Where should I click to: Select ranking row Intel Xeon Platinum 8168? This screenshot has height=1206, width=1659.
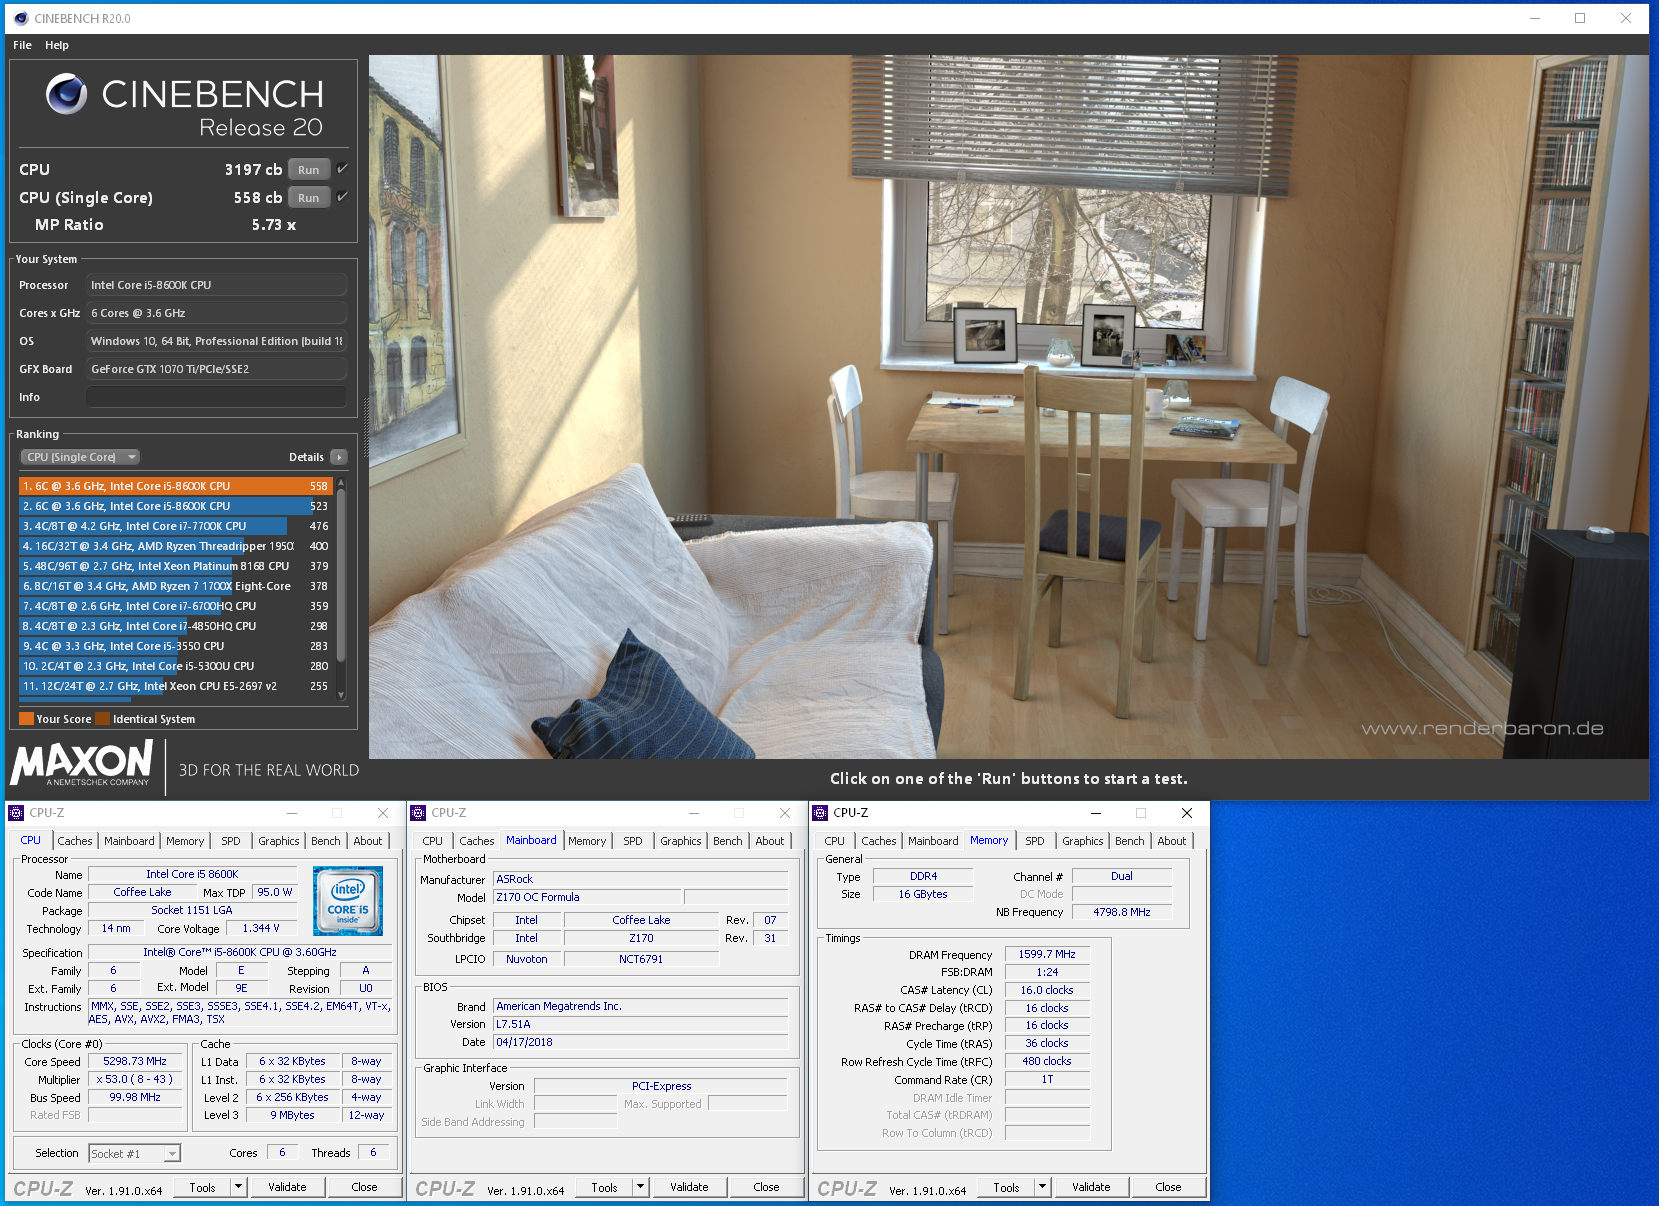[x=176, y=566]
